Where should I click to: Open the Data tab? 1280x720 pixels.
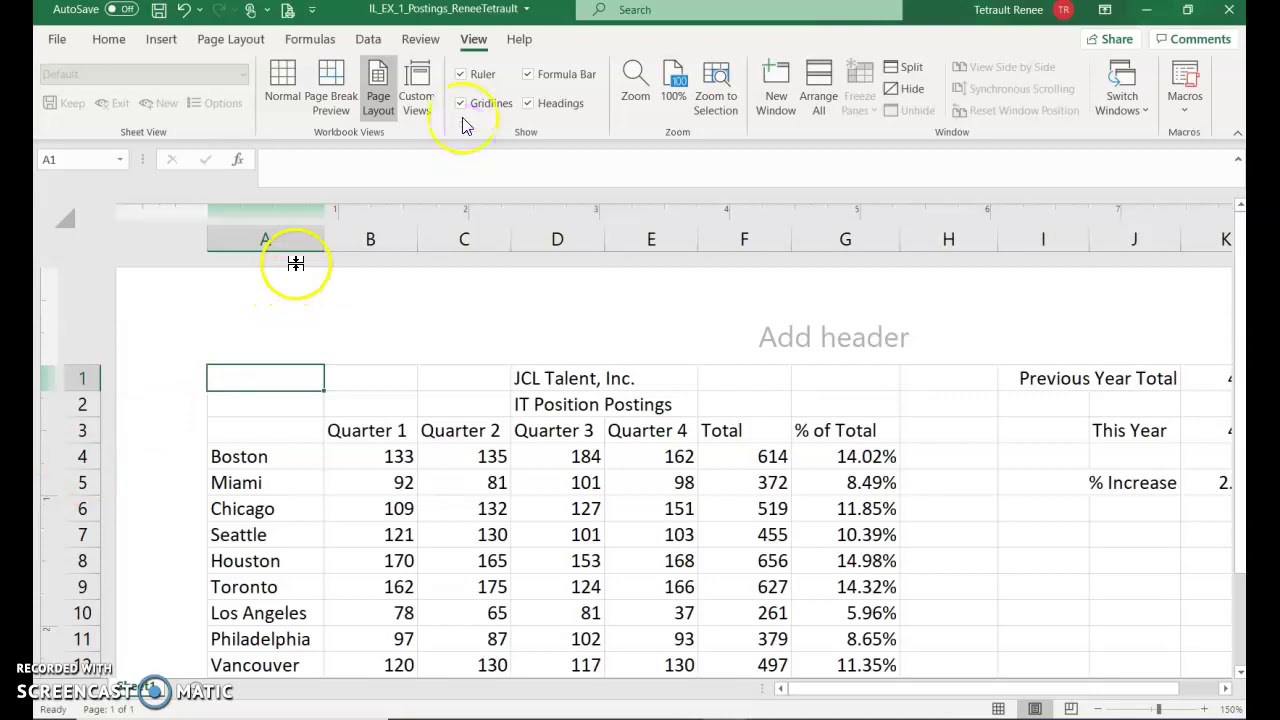(368, 39)
